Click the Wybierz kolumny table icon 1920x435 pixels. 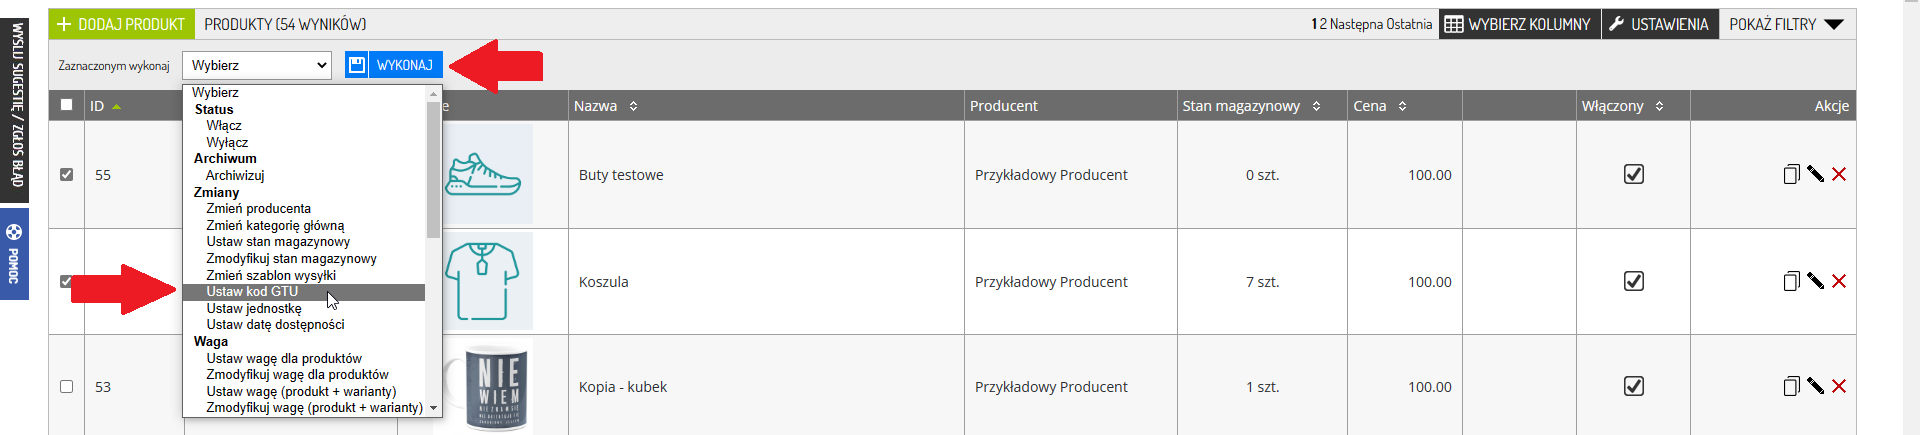(1454, 24)
